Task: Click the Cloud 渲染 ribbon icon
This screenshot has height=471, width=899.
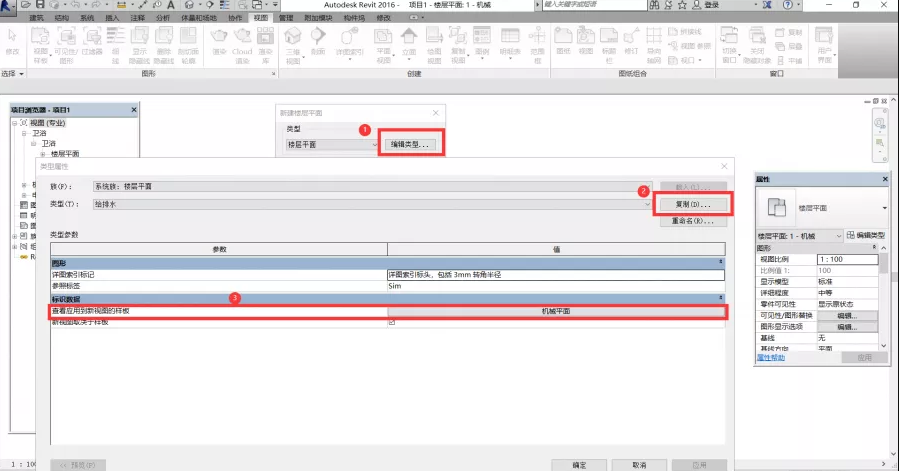Action: coord(242,45)
